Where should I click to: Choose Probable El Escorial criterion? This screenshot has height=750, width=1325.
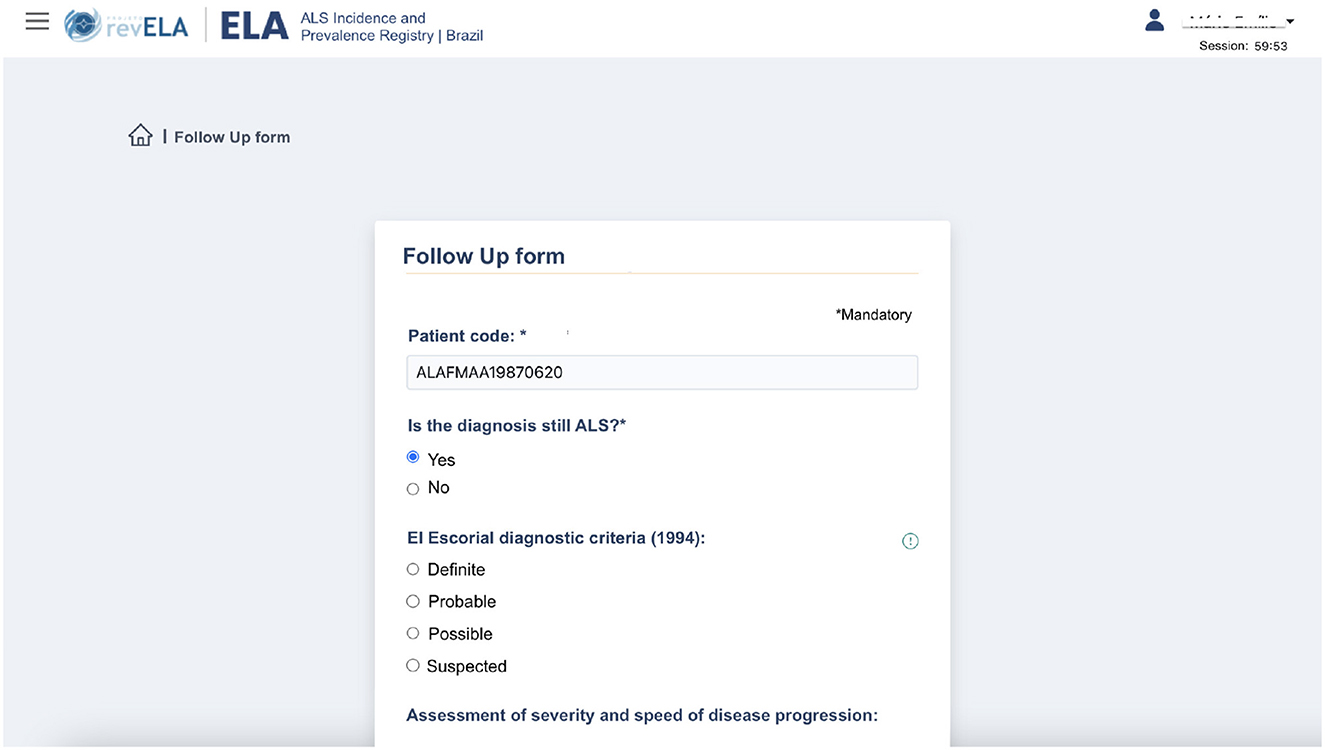click(x=413, y=601)
